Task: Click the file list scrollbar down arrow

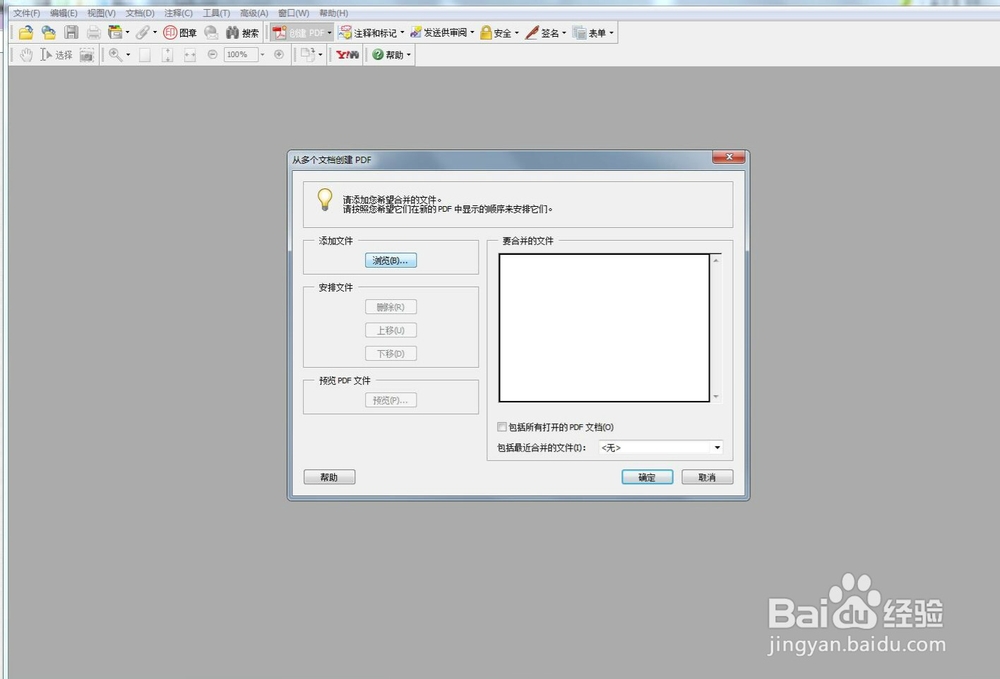Action: [716, 397]
